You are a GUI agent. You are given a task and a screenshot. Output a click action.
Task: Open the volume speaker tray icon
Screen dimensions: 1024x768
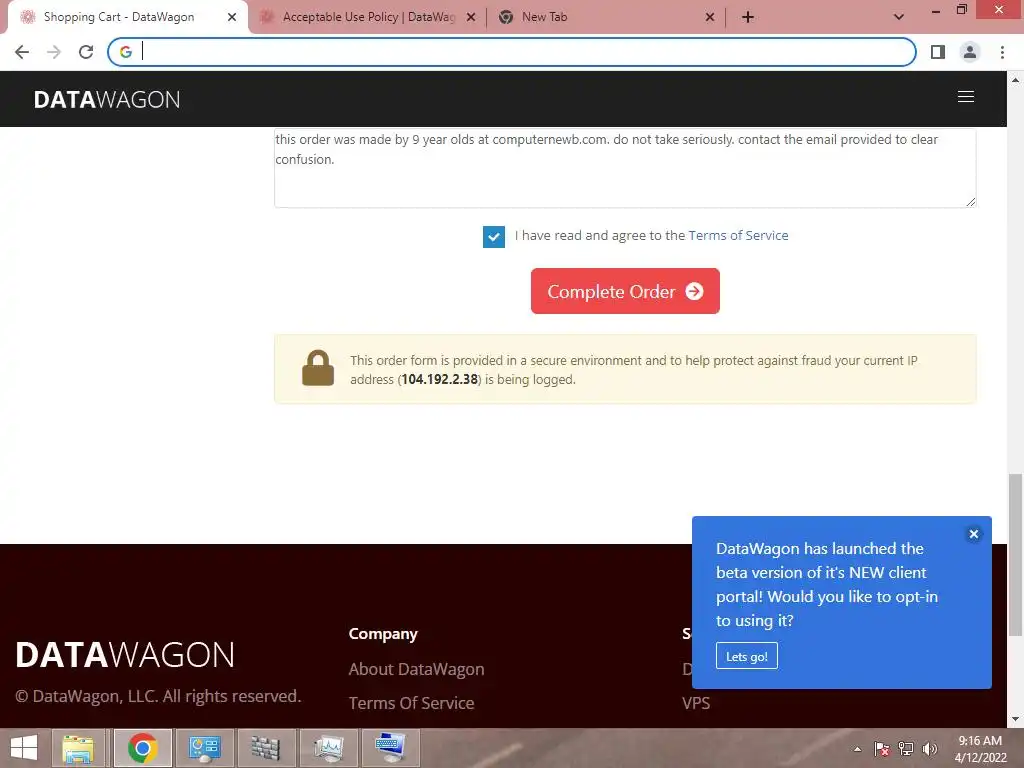click(x=930, y=749)
